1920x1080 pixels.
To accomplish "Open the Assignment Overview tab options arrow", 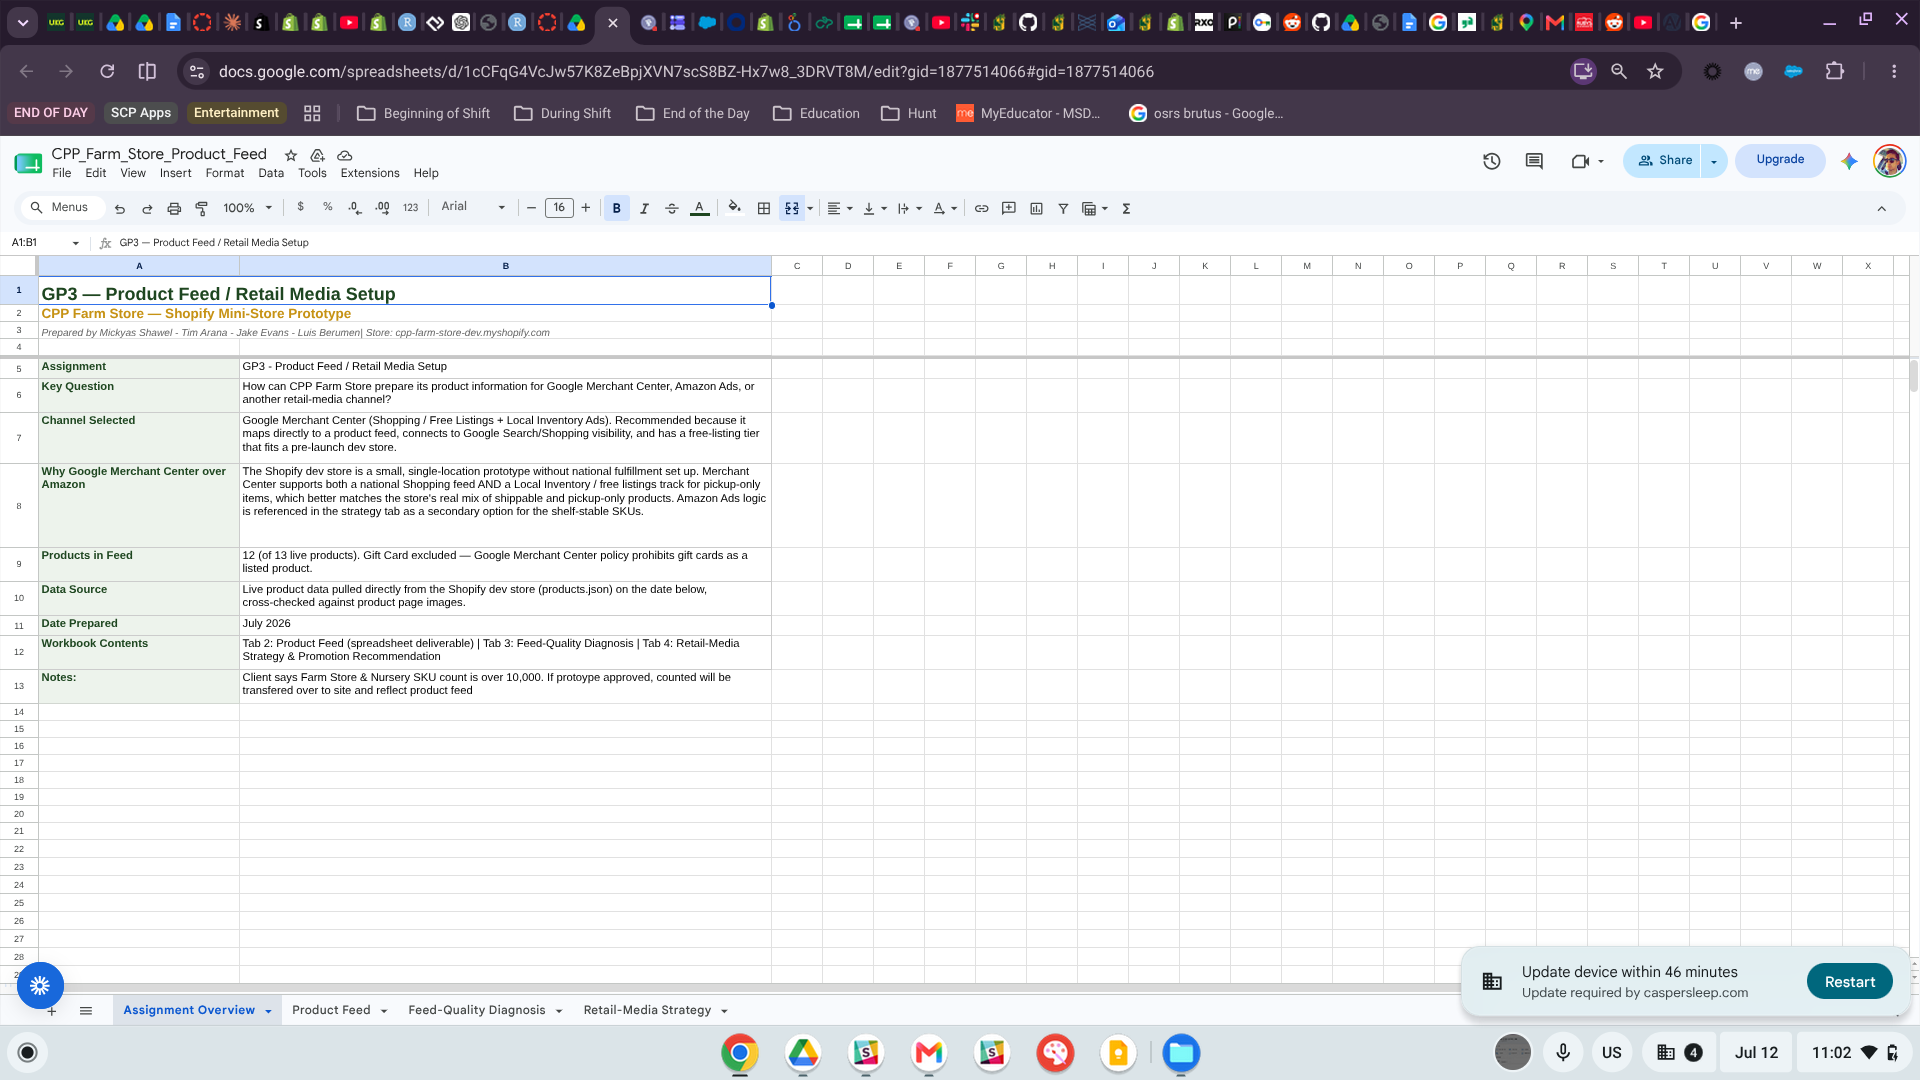I will pyautogui.click(x=268, y=1011).
